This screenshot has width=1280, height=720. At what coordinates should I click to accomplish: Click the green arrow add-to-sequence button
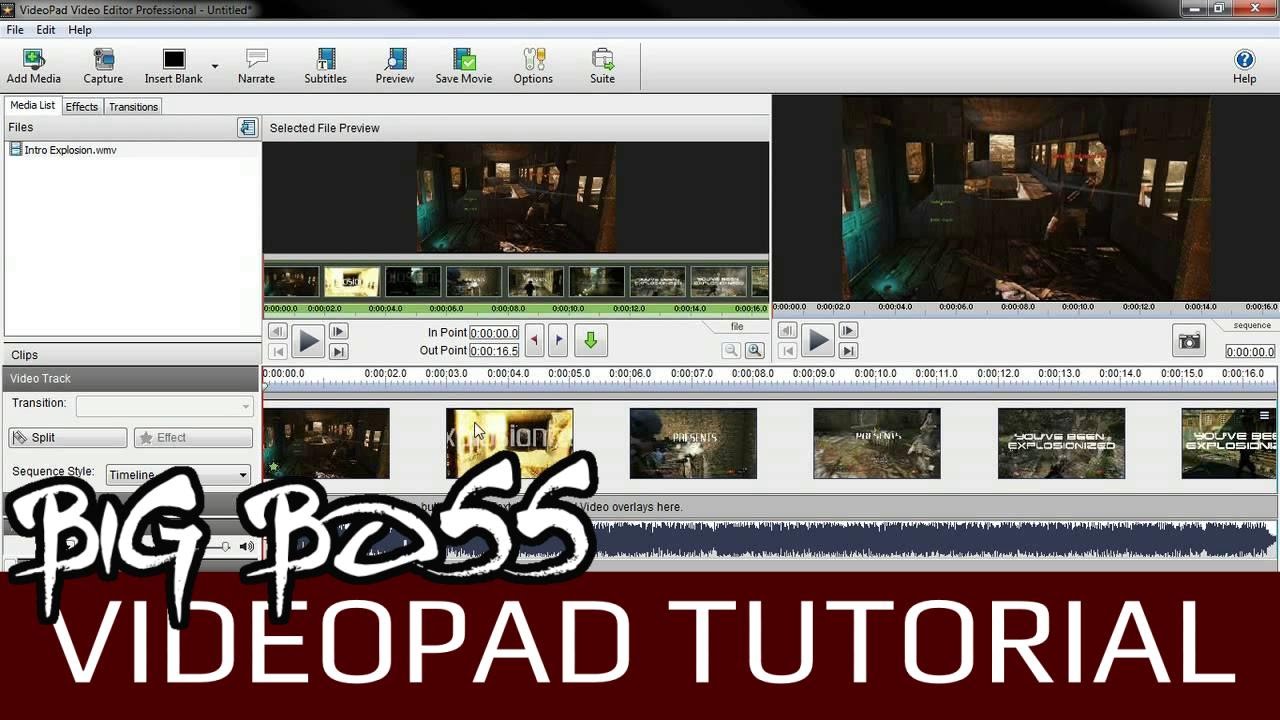(x=590, y=341)
